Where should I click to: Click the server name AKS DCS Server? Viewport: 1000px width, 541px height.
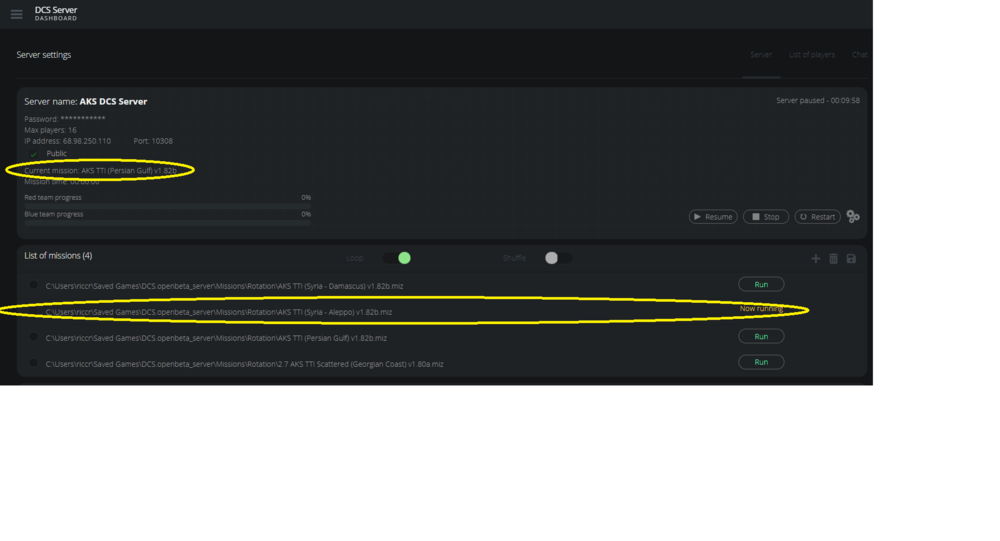pyautogui.click(x=113, y=101)
